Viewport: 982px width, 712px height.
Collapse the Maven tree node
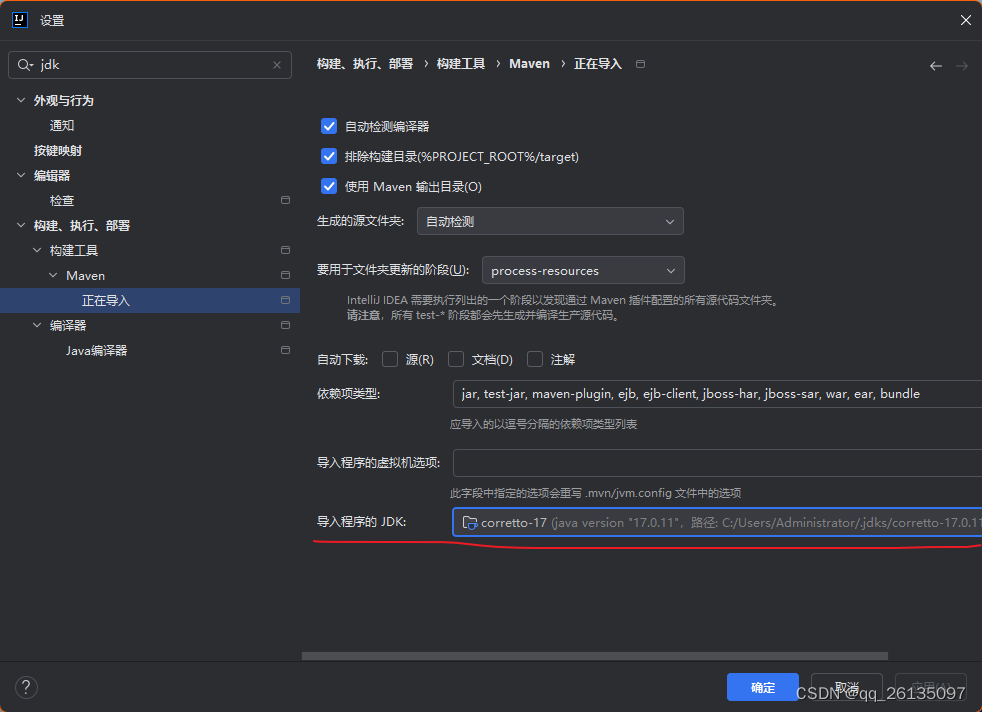[x=54, y=276]
